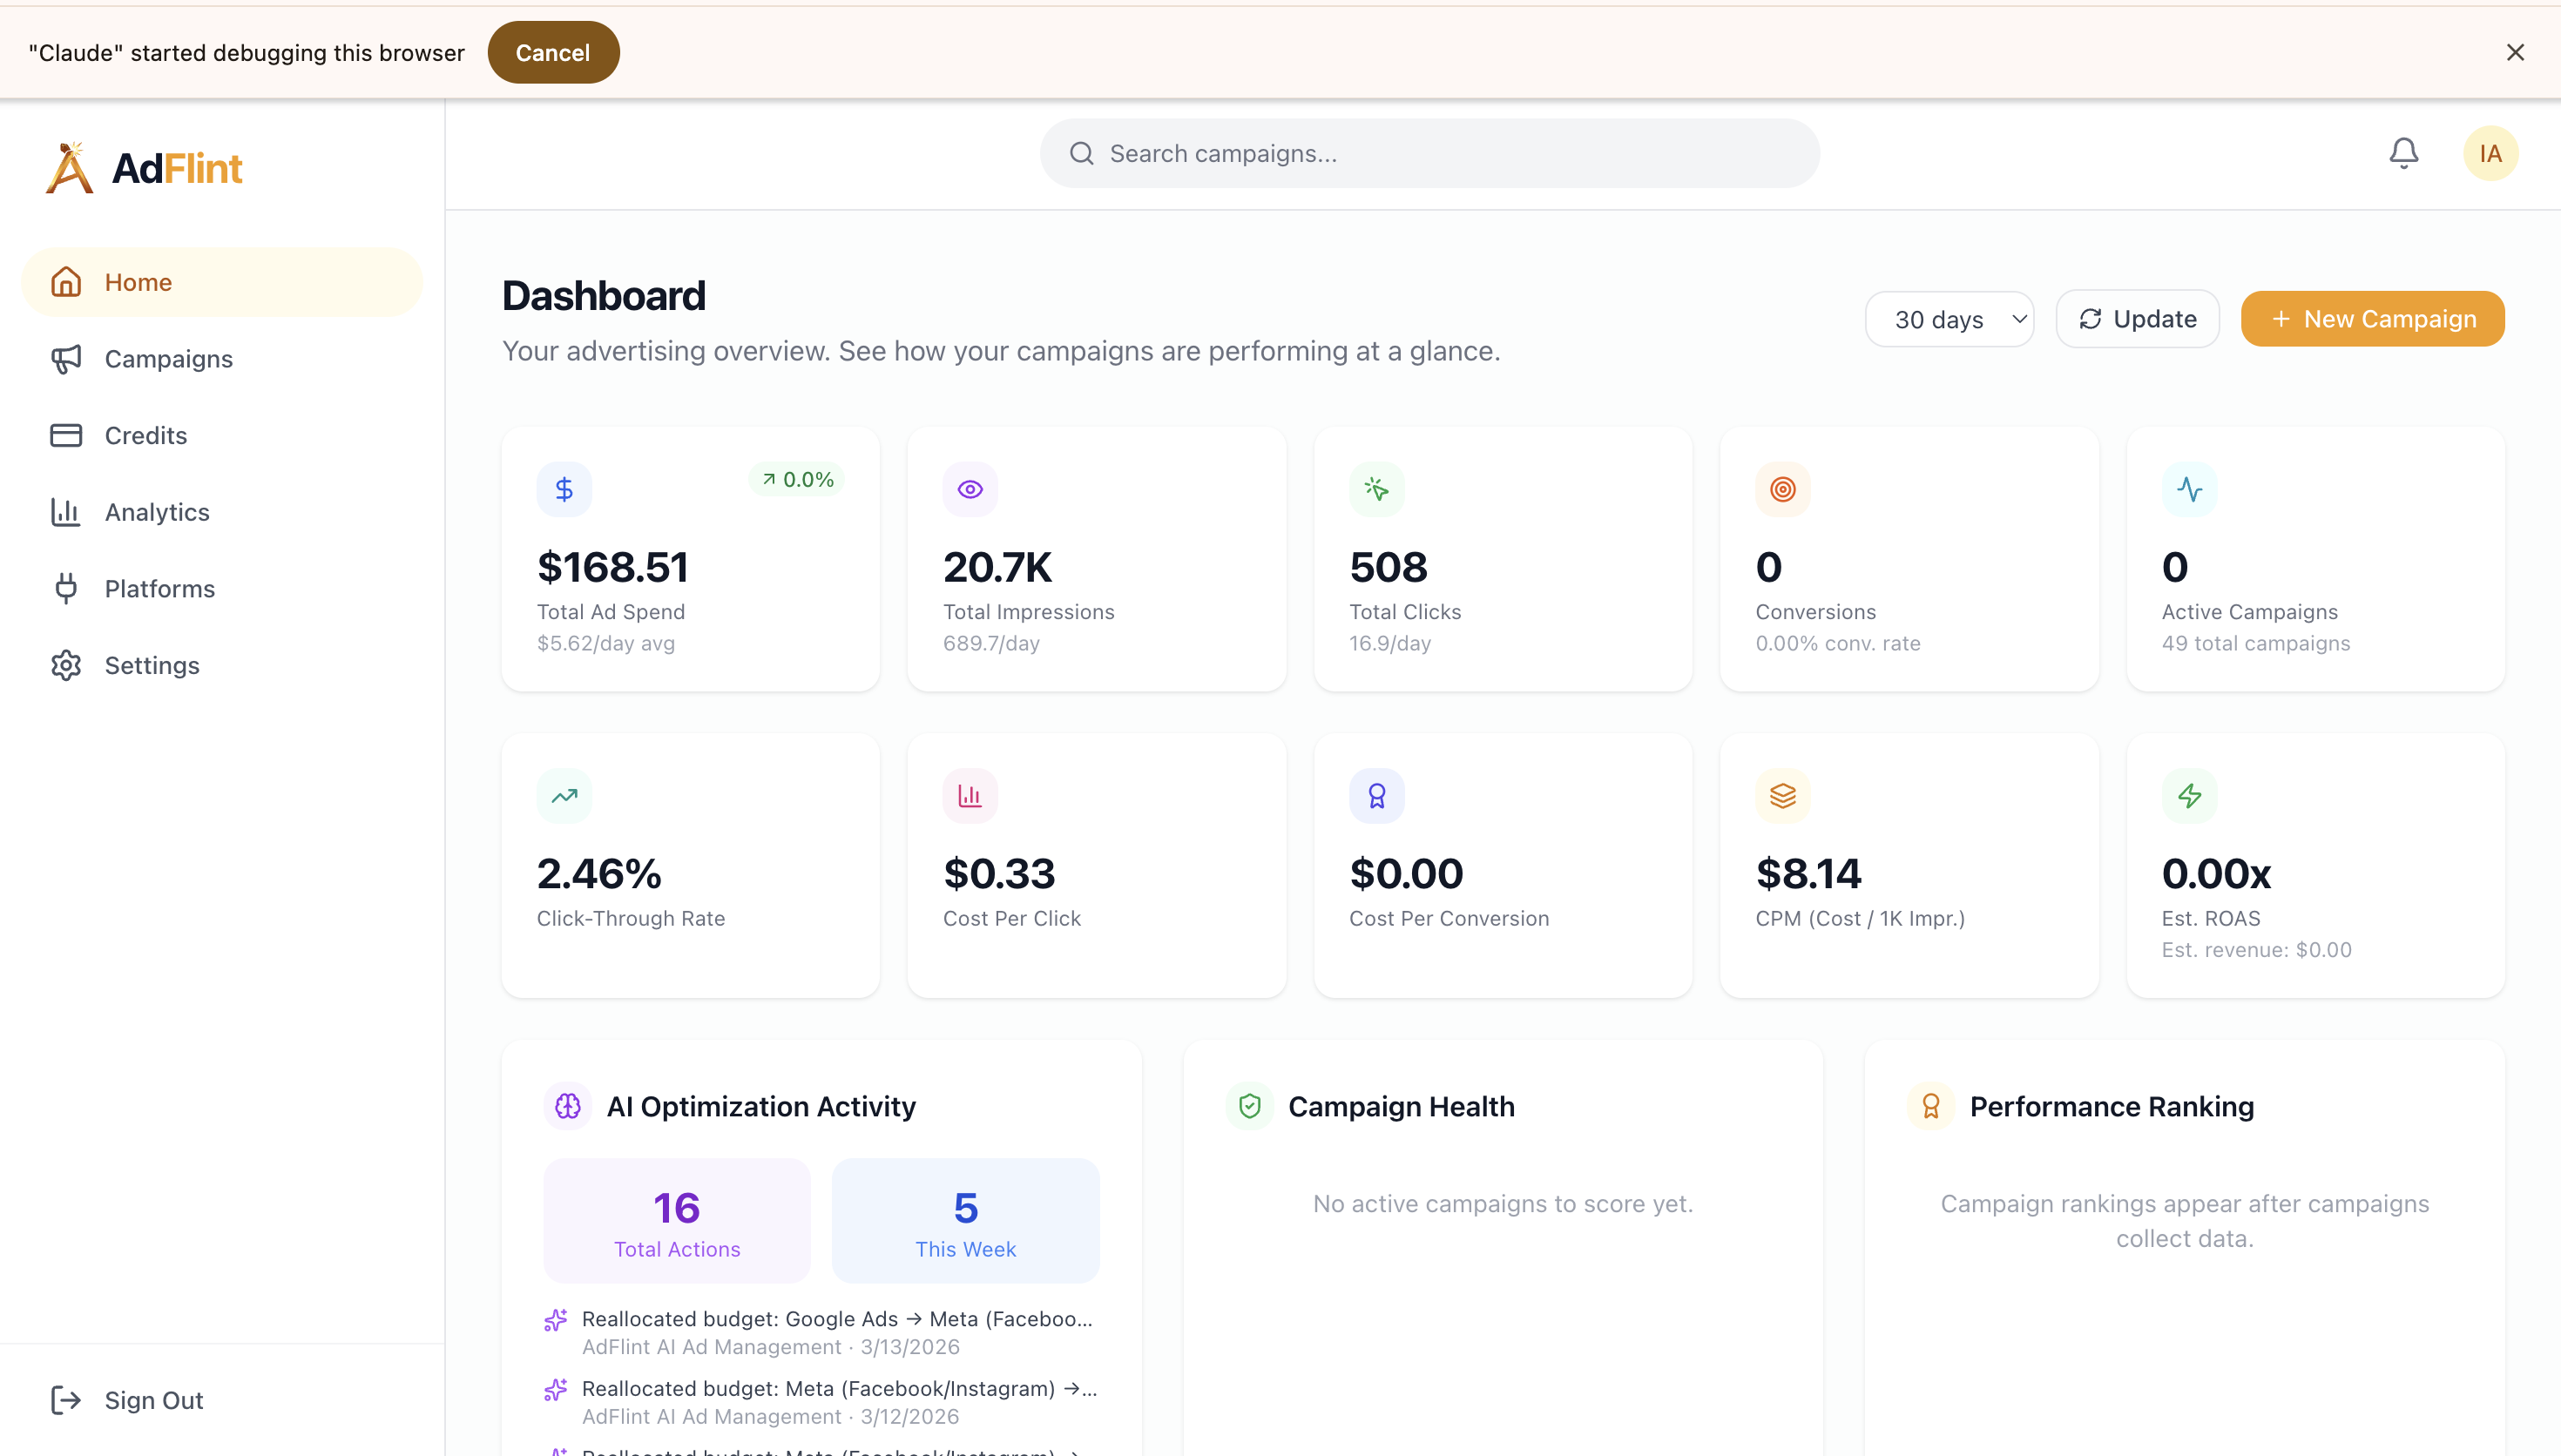2561x1456 pixels.
Task: Click the magnifier icon in search bar
Action: (1081, 153)
